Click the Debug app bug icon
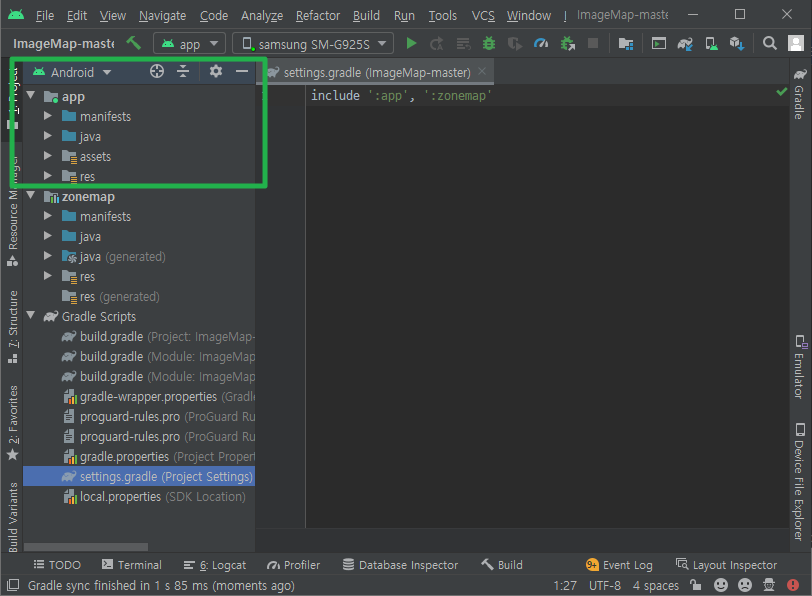This screenshot has width=812, height=596. tap(488, 43)
